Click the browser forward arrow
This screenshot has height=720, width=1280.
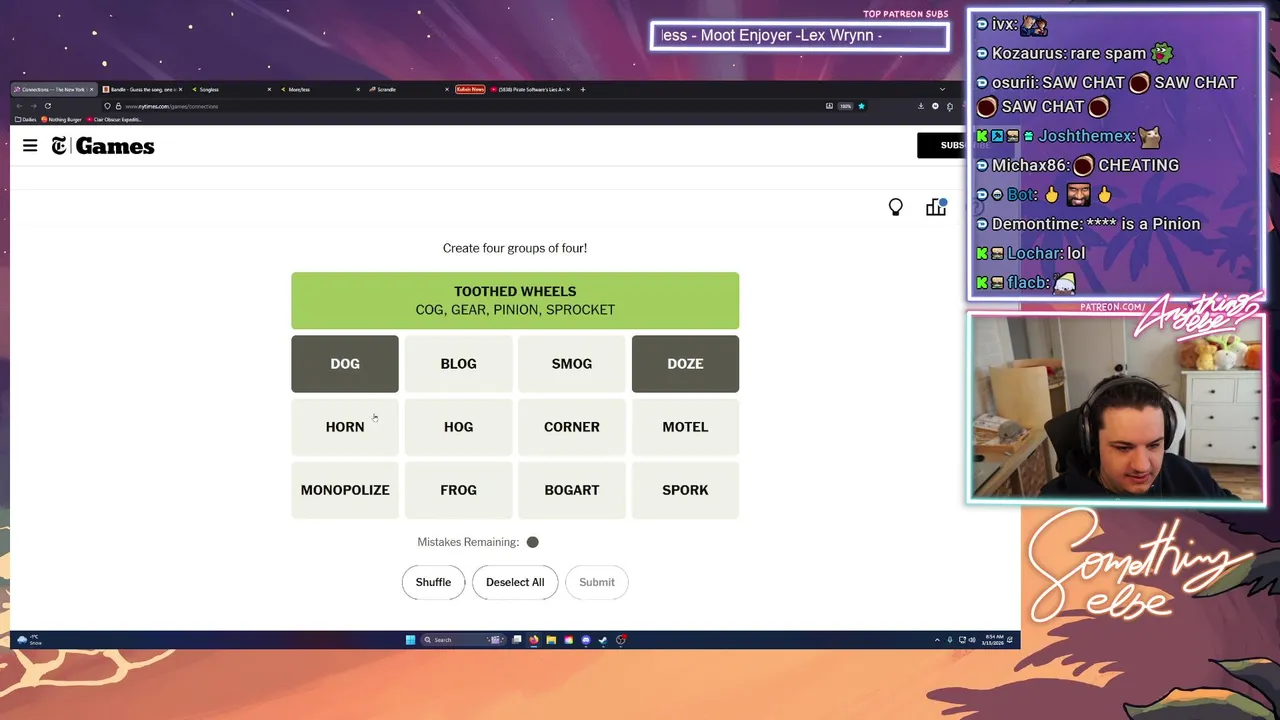coord(33,106)
